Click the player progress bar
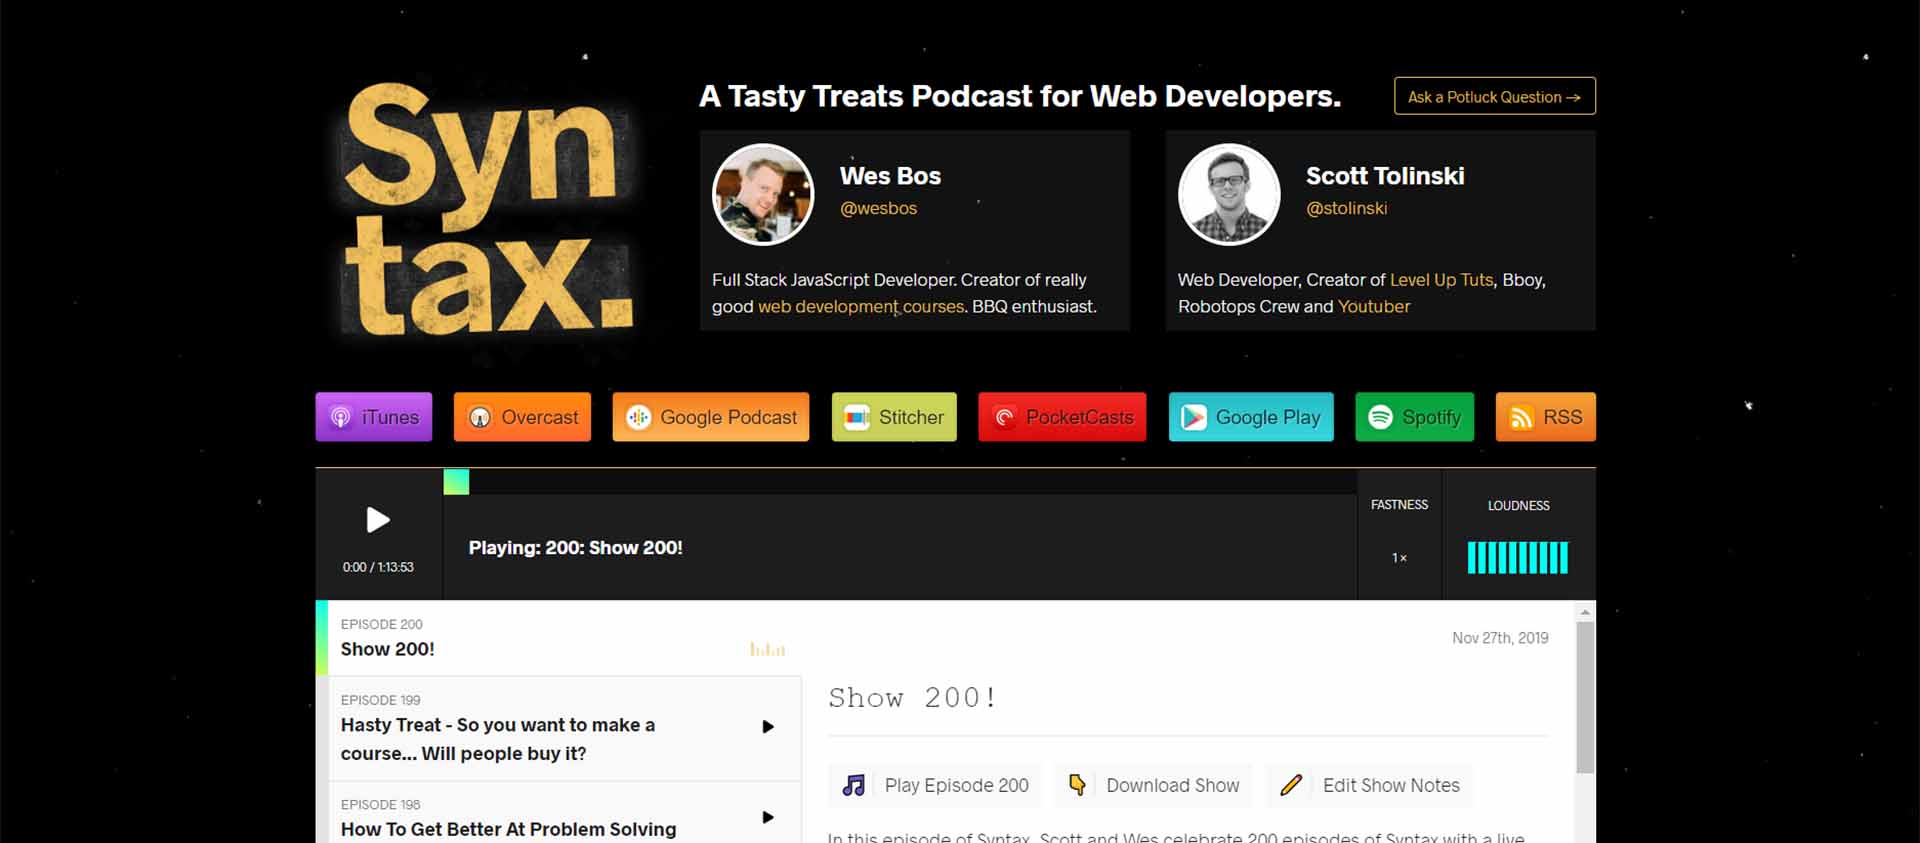This screenshot has width=1920, height=843. [x=900, y=481]
